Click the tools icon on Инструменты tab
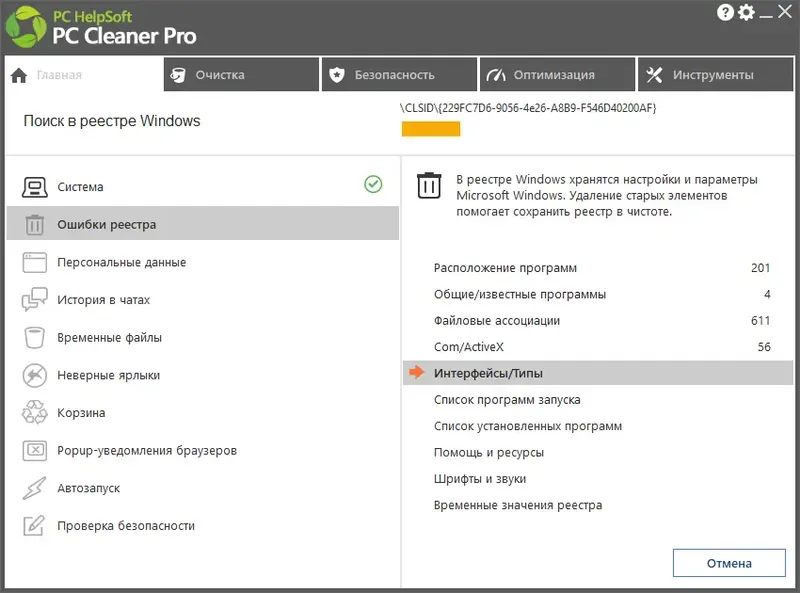This screenshot has width=800, height=593. tap(654, 76)
